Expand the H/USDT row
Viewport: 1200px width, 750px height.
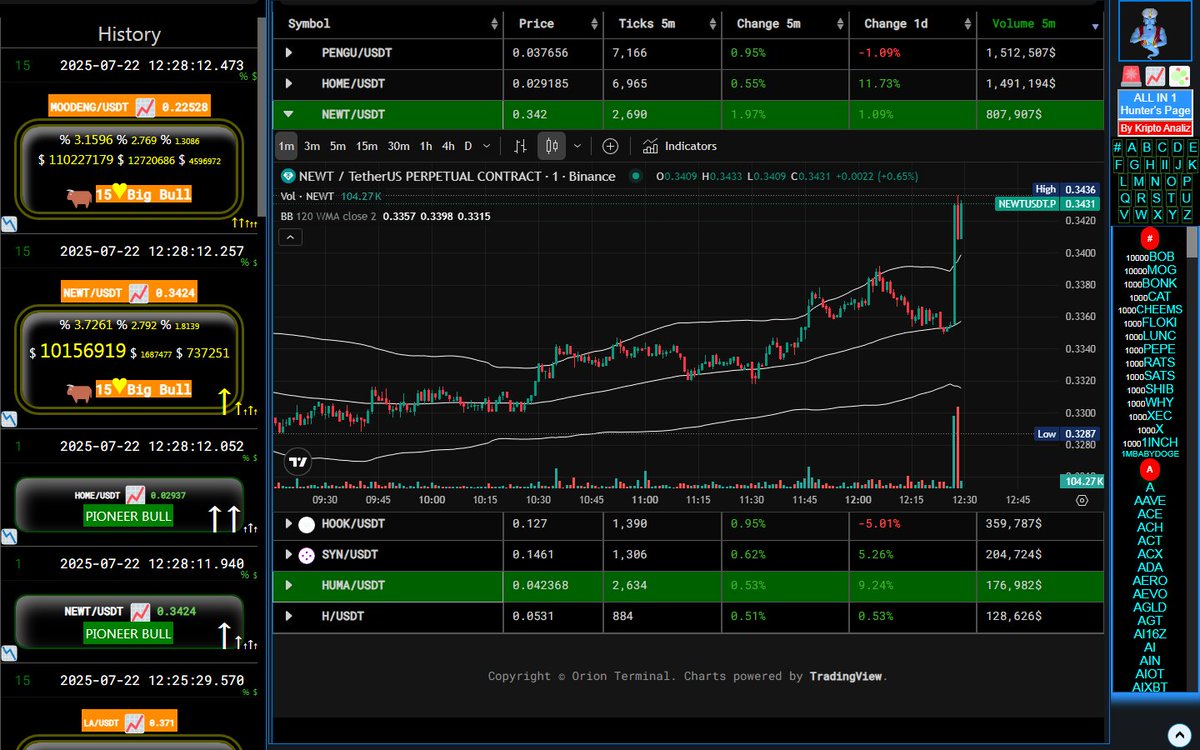(290, 616)
